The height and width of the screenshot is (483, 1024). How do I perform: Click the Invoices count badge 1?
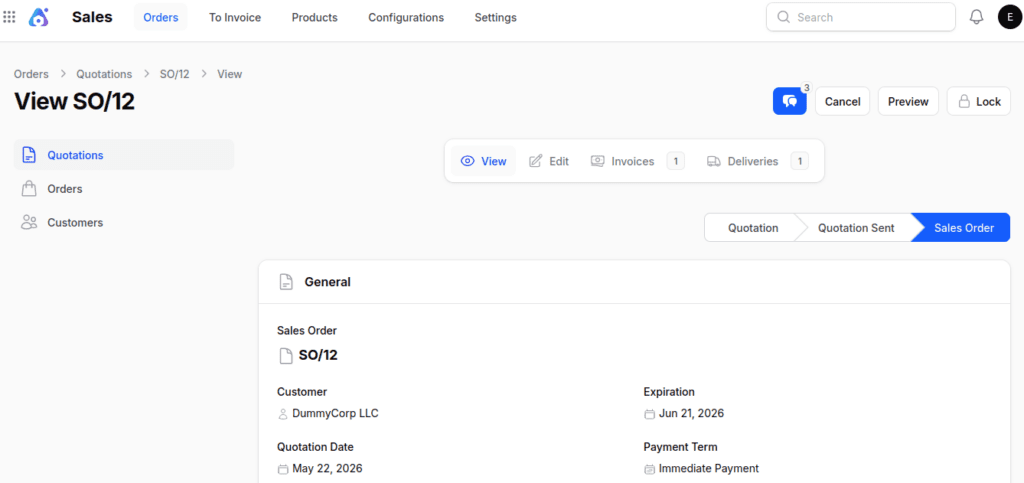[675, 161]
